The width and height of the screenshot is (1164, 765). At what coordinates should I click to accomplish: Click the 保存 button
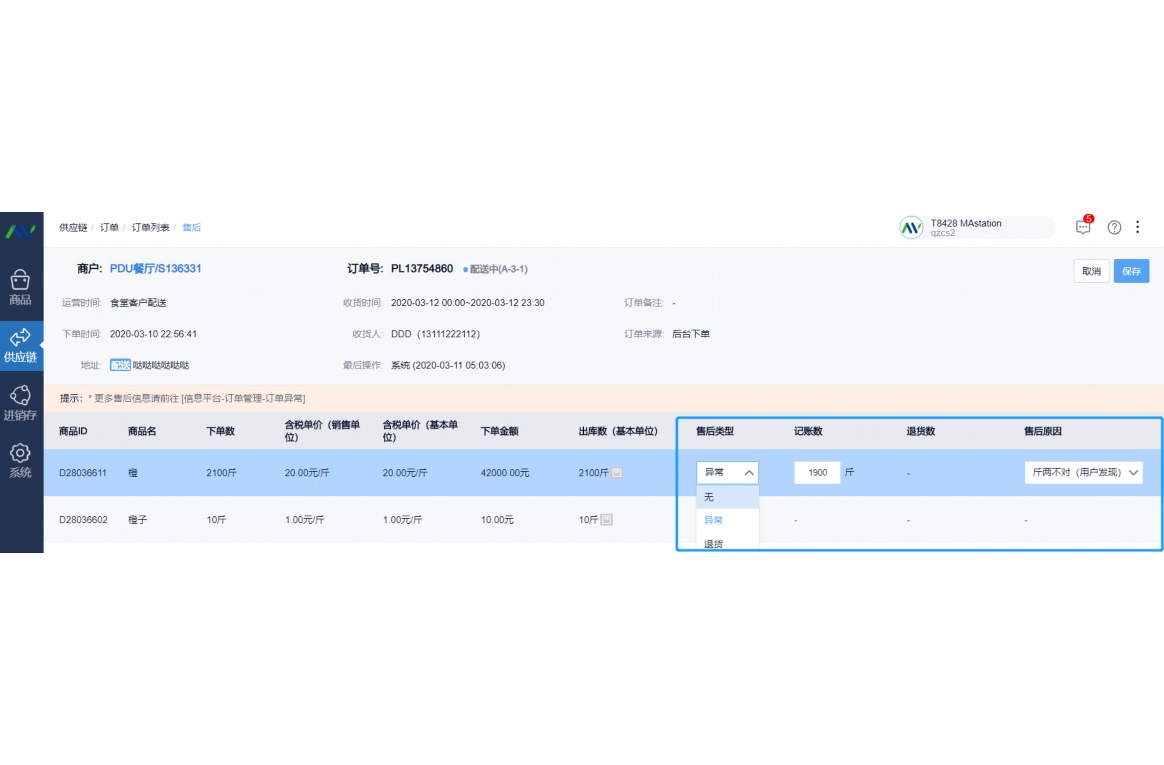click(x=1131, y=271)
